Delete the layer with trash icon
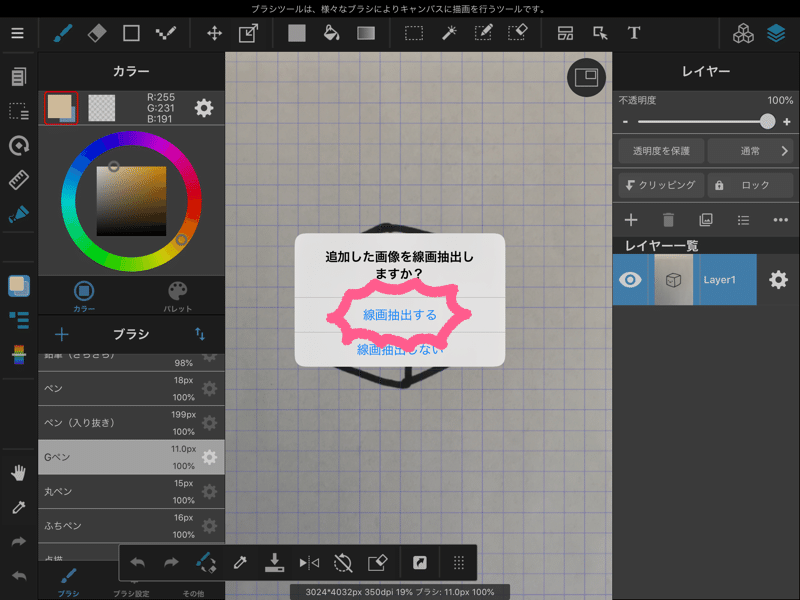Image resolution: width=800 pixels, height=600 pixels. pyautogui.click(x=668, y=220)
